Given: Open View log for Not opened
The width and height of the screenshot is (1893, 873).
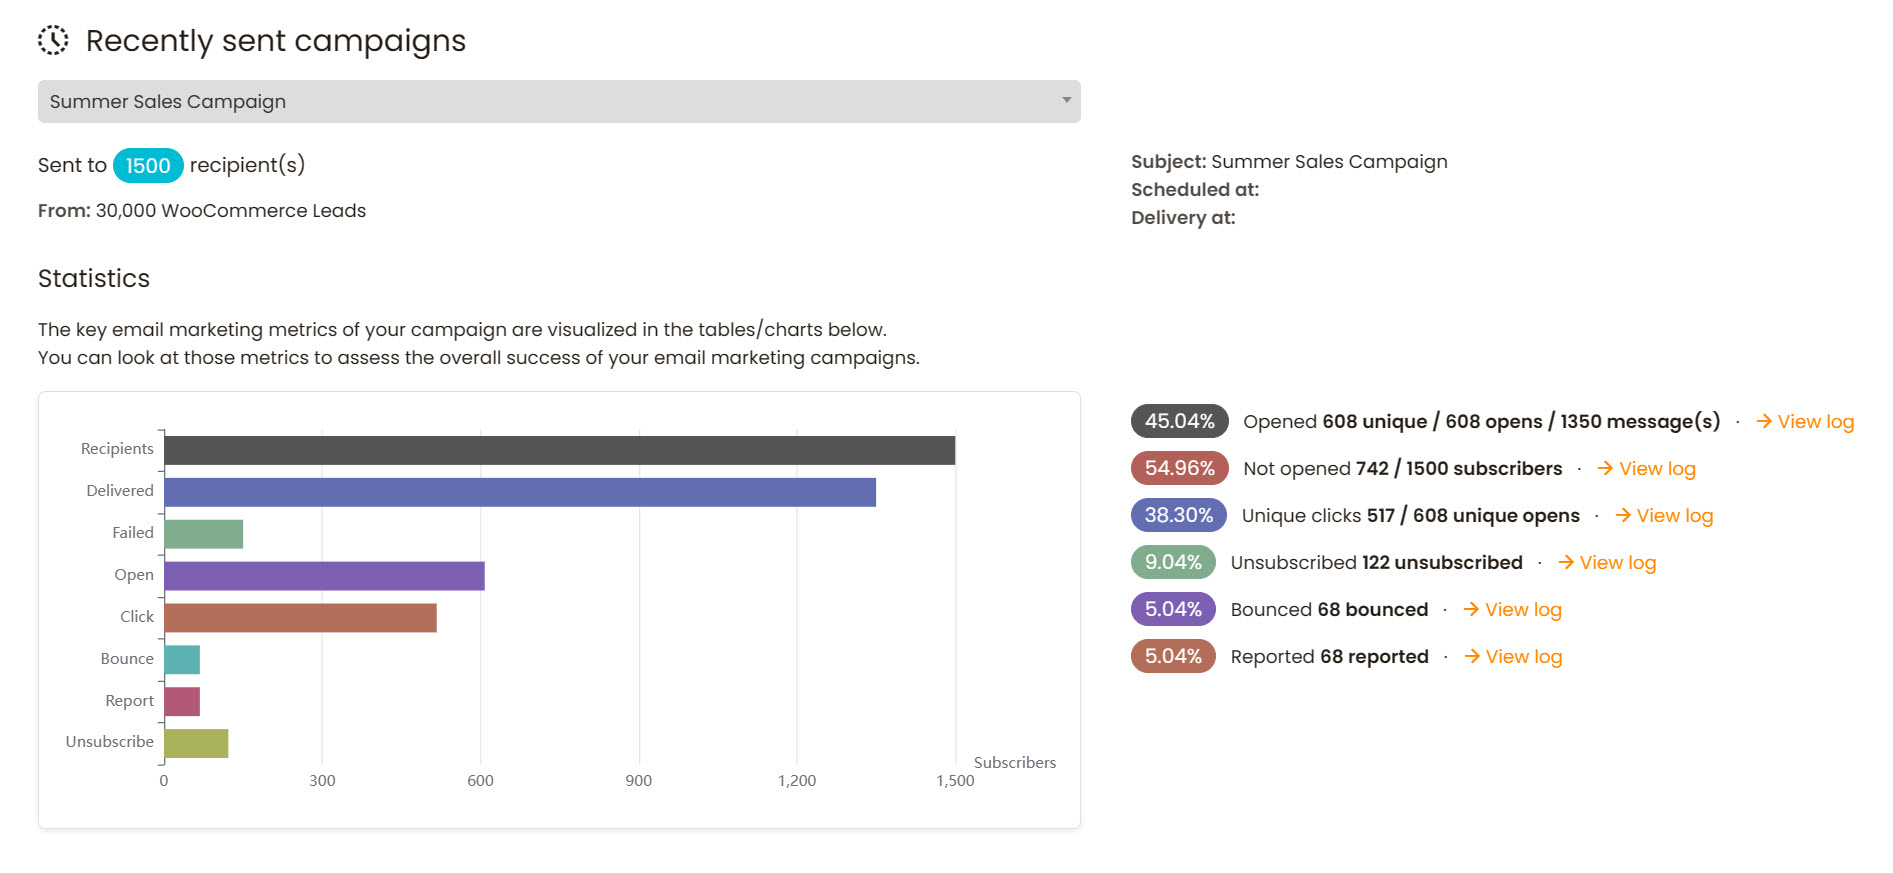Looking at the screenshot, I should tap(1646, 469).
